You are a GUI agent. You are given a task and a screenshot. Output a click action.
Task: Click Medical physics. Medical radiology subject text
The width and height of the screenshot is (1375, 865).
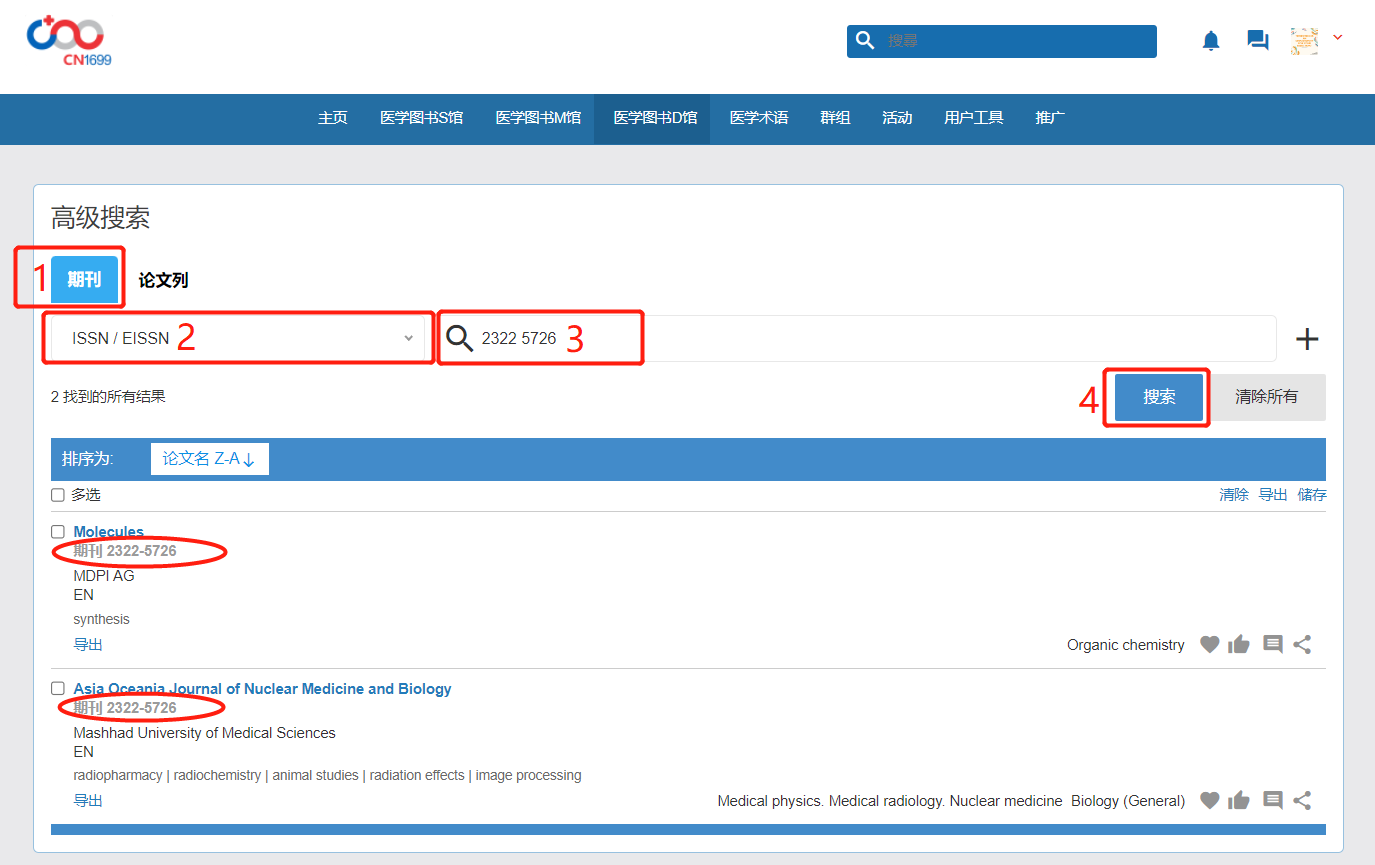click(x=890, y=801)
